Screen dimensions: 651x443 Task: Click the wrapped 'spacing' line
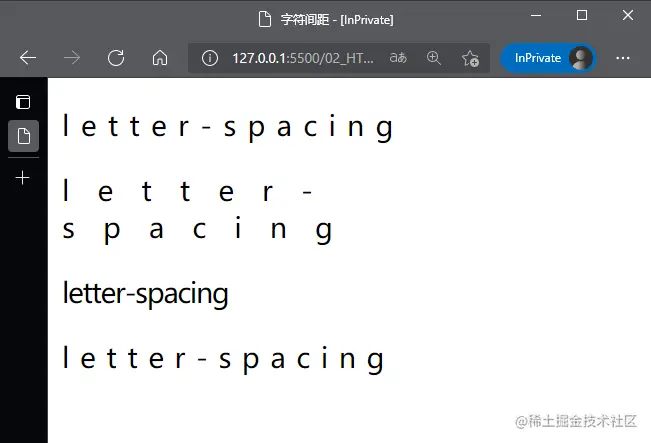point(198,230)
